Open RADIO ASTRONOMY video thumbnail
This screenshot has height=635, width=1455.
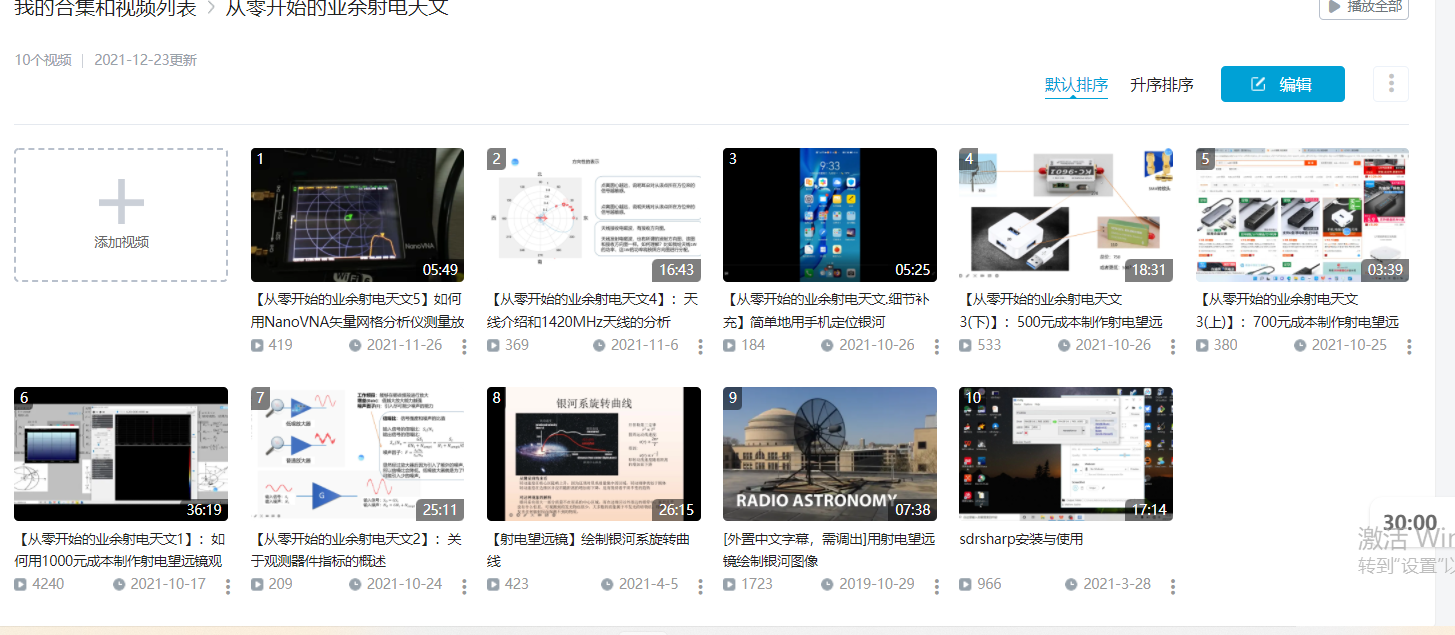pyautogui.click(x=829, y=454)
